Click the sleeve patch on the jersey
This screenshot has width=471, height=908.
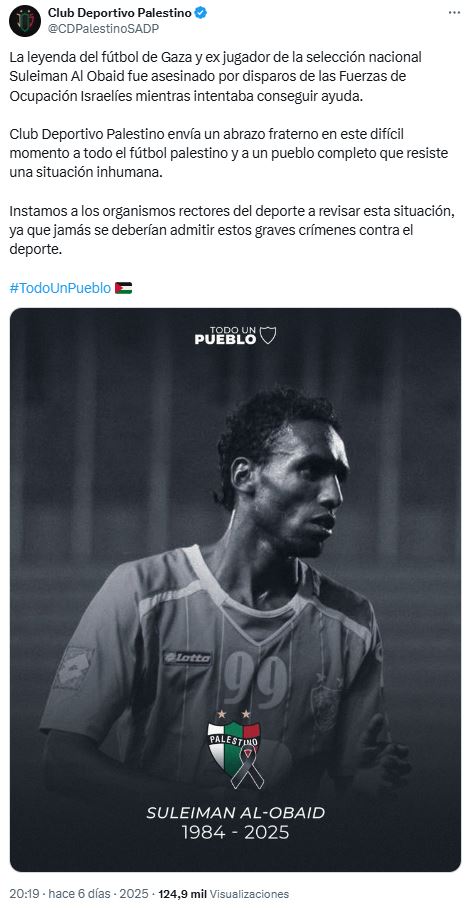[74, 667]
